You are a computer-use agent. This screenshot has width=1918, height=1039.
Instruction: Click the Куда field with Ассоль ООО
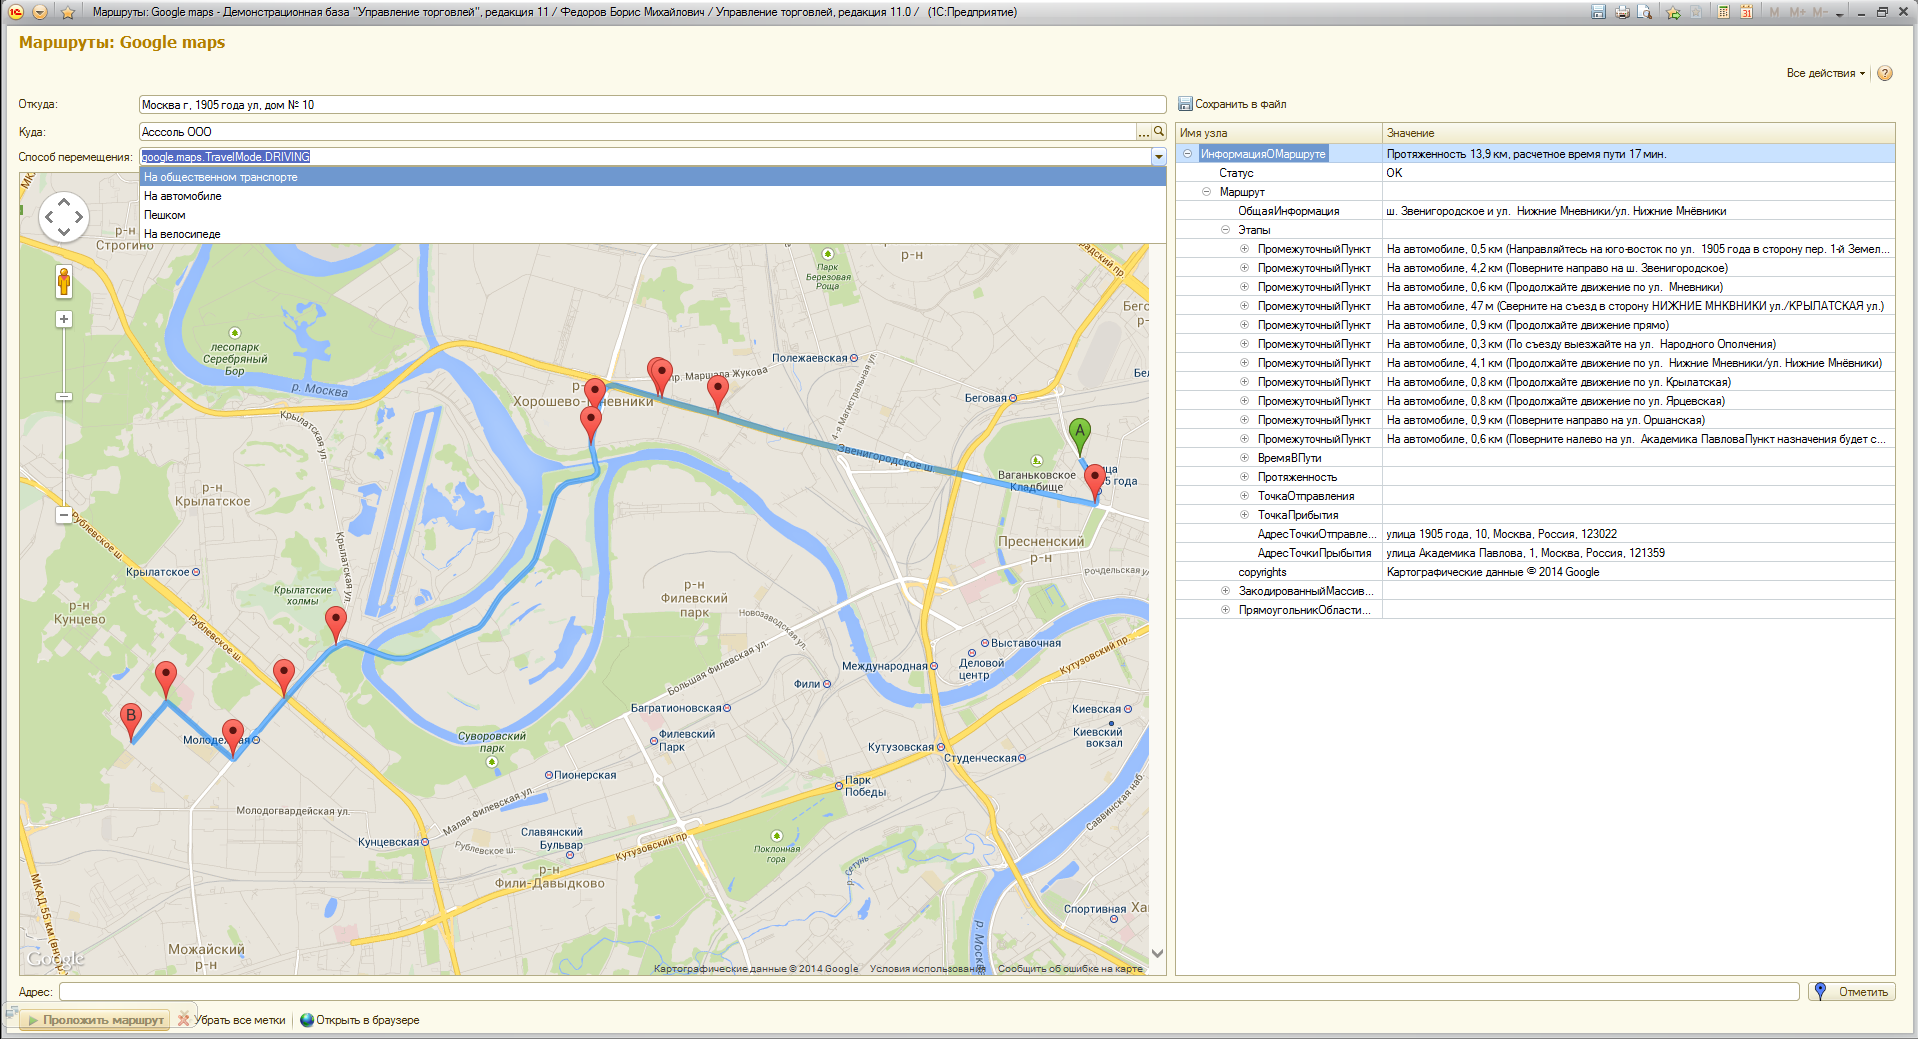(637, 132)
